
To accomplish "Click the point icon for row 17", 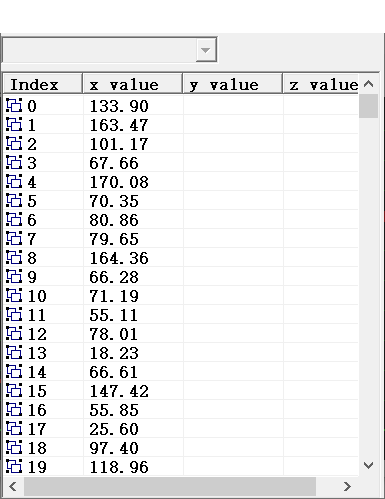I will coord(14,429).
